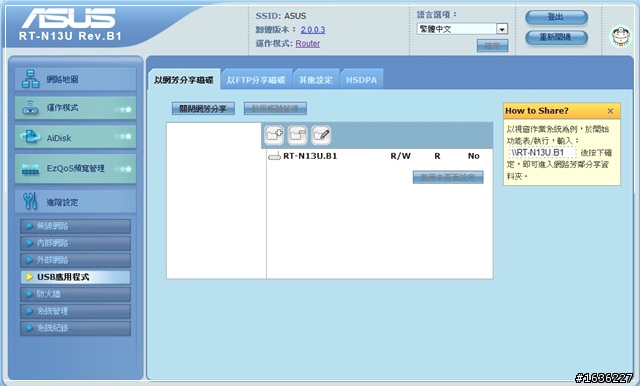
Task: Click the 登出 logout button
Action: click(x=556, y=17)
